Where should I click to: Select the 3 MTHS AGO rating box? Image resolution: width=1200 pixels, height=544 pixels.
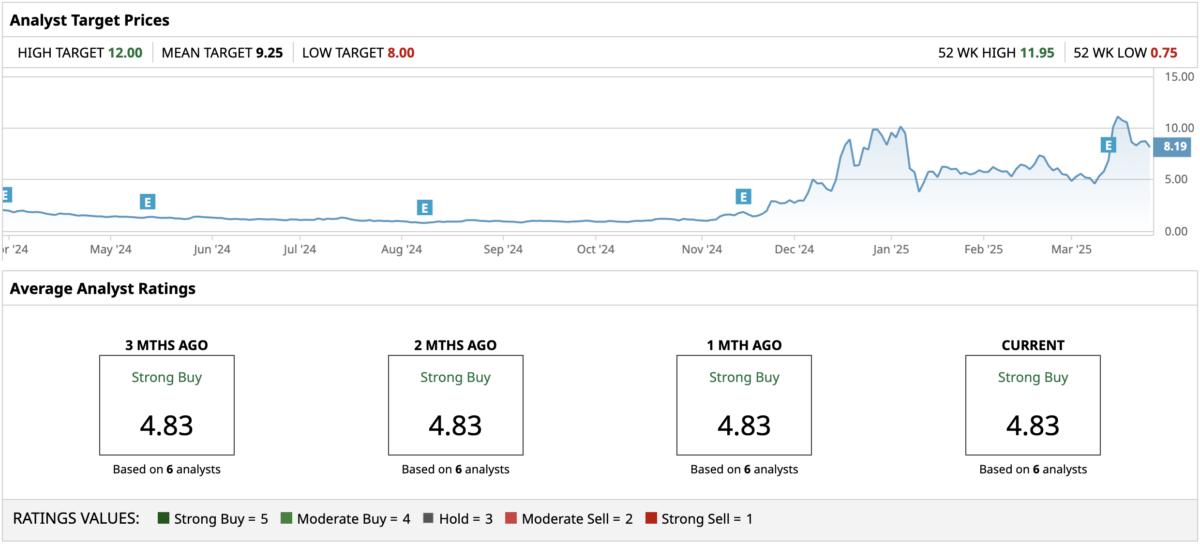pyautogui.click(x=166, y=404)
